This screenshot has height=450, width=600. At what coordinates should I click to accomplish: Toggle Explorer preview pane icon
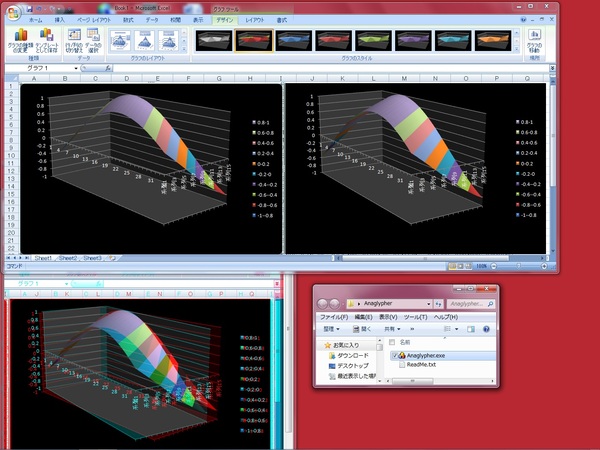click(470, 327)
